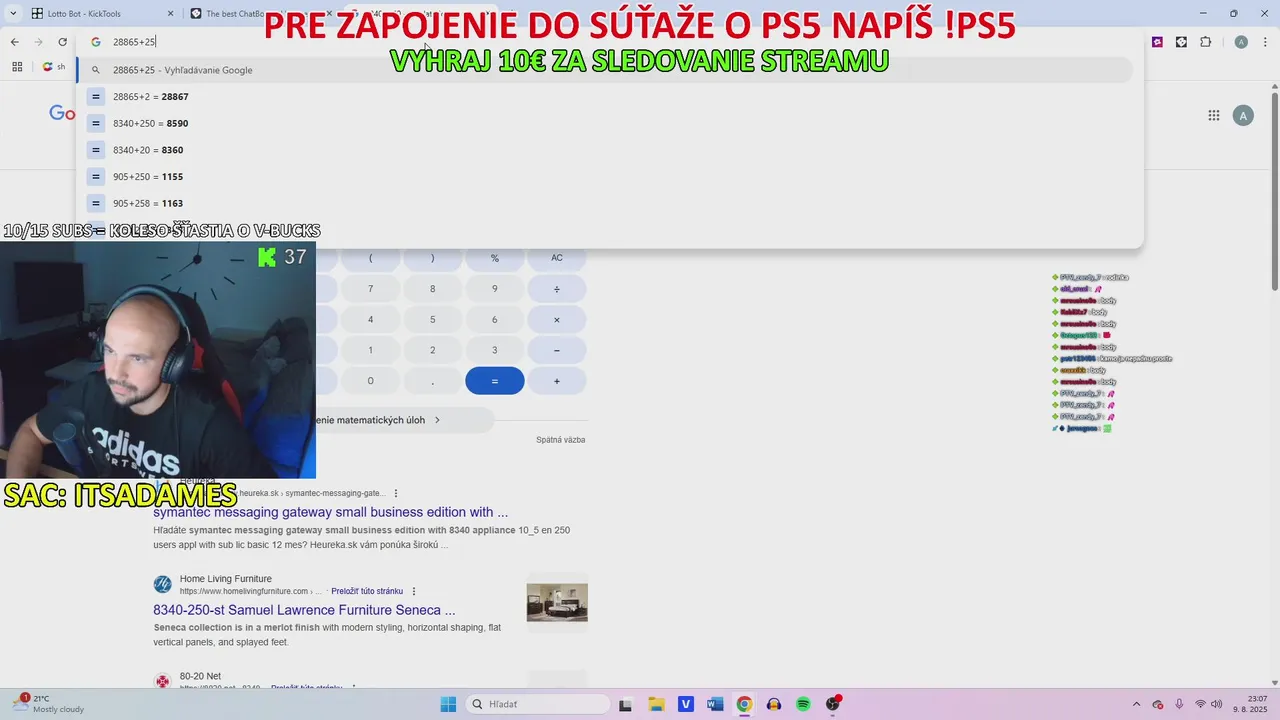Open the blue V app on taskbar
The width and height of the screenshot is (1280, 720).
coord(685,704)
